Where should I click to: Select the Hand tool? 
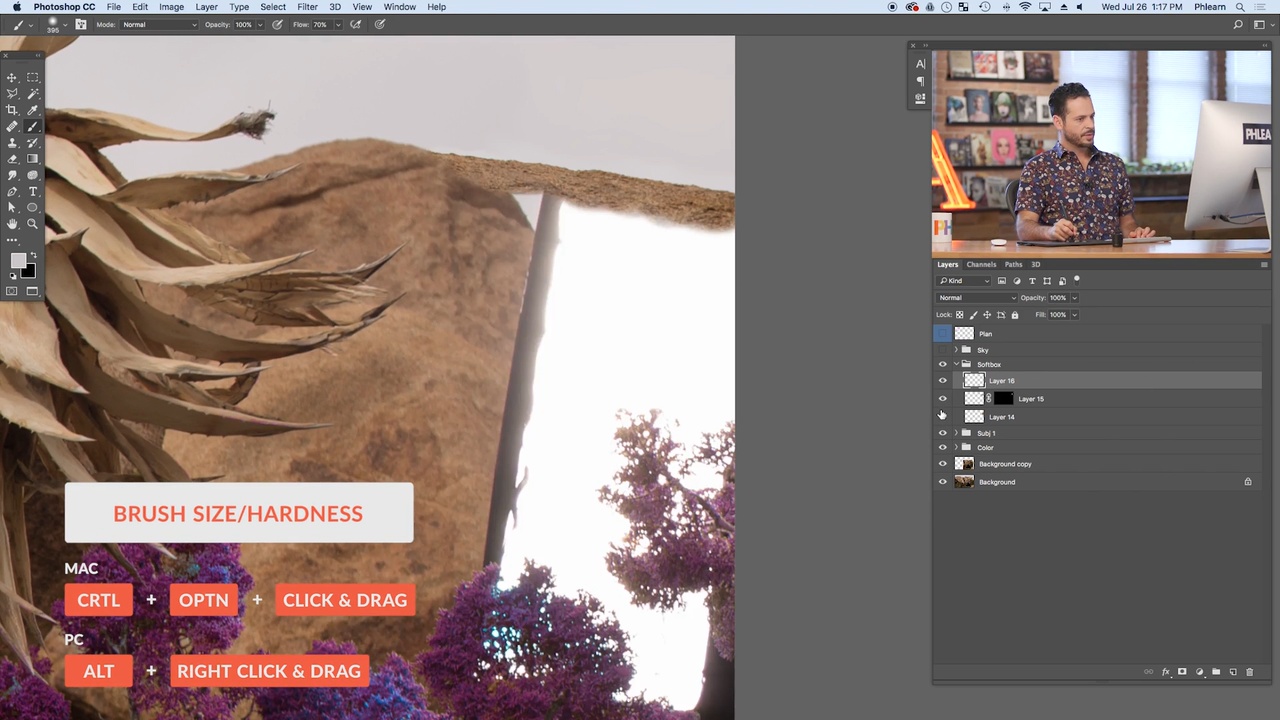click(12, 224)
